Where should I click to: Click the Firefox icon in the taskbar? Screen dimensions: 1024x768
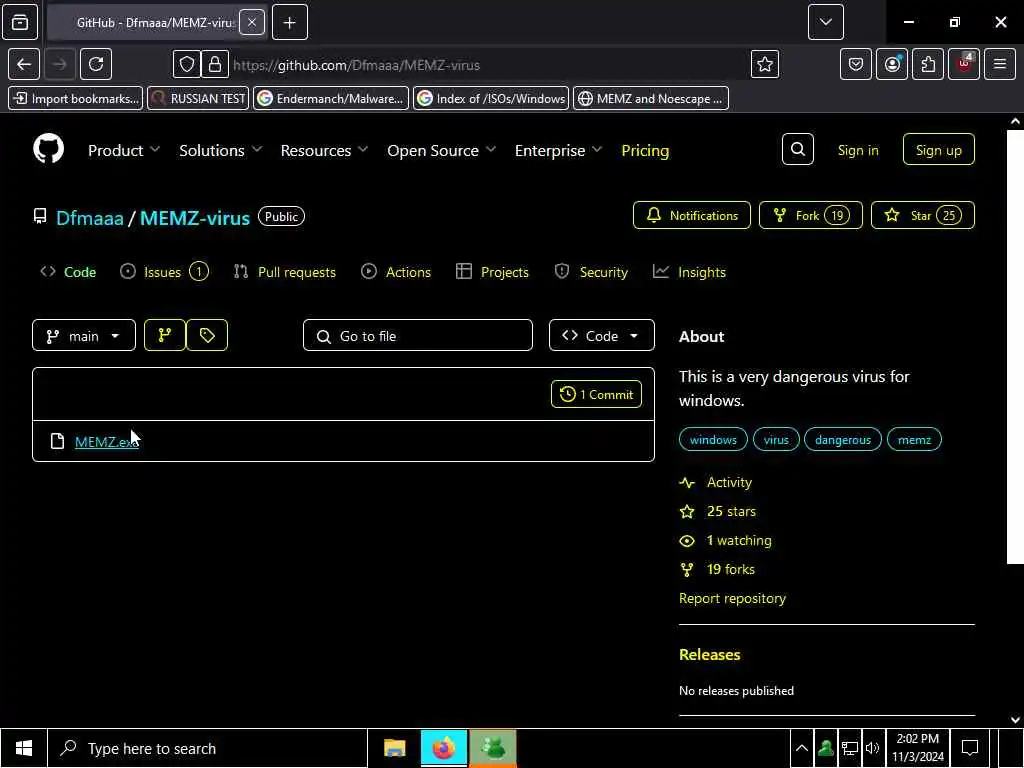pyautogui.click(x=444, y=748)
